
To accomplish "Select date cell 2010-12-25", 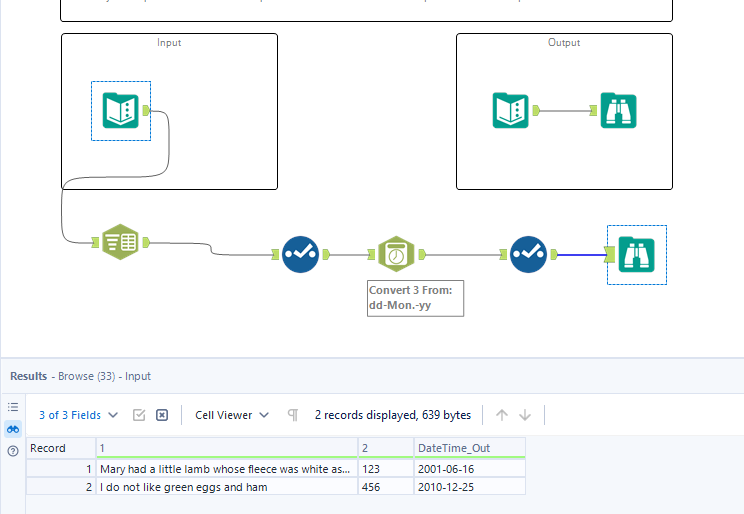I will point(470,487).
